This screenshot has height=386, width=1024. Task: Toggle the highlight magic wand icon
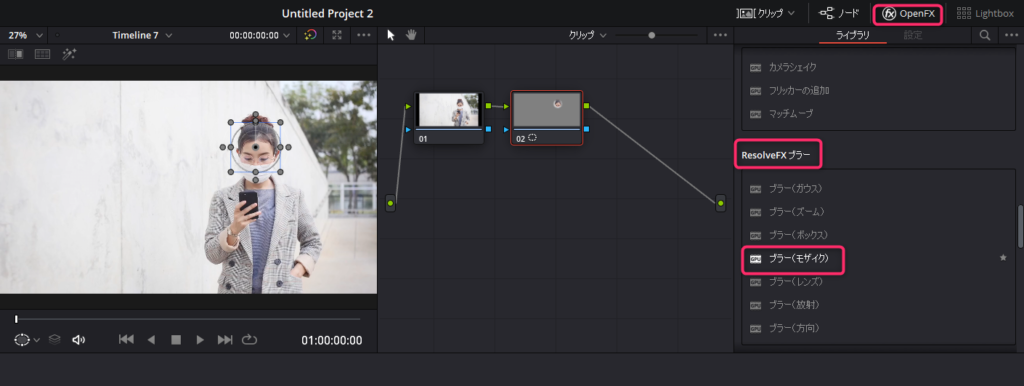pos(69,54)
